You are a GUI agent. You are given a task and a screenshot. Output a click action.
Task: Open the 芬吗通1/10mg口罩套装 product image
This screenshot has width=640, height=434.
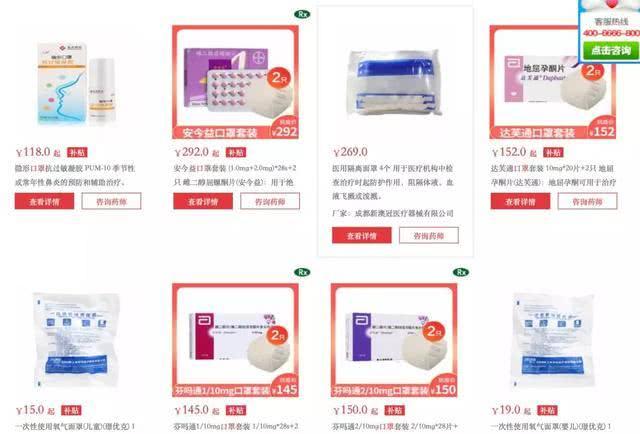click(x=236, y=340)
